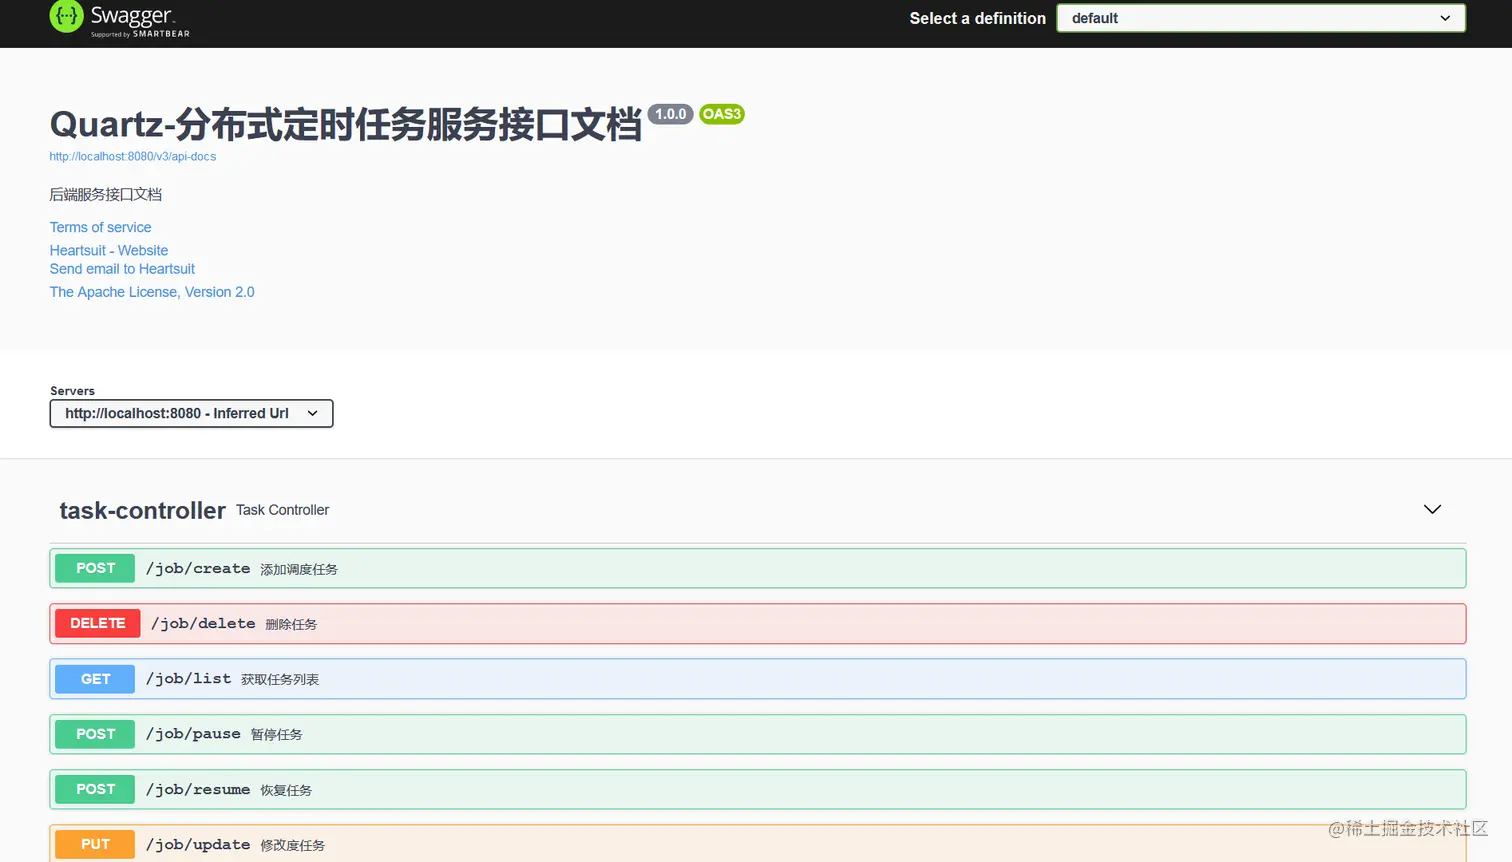Click the POST badge for /job/pause
Viewport: 1512px width, 862px height.
[95, 734]
